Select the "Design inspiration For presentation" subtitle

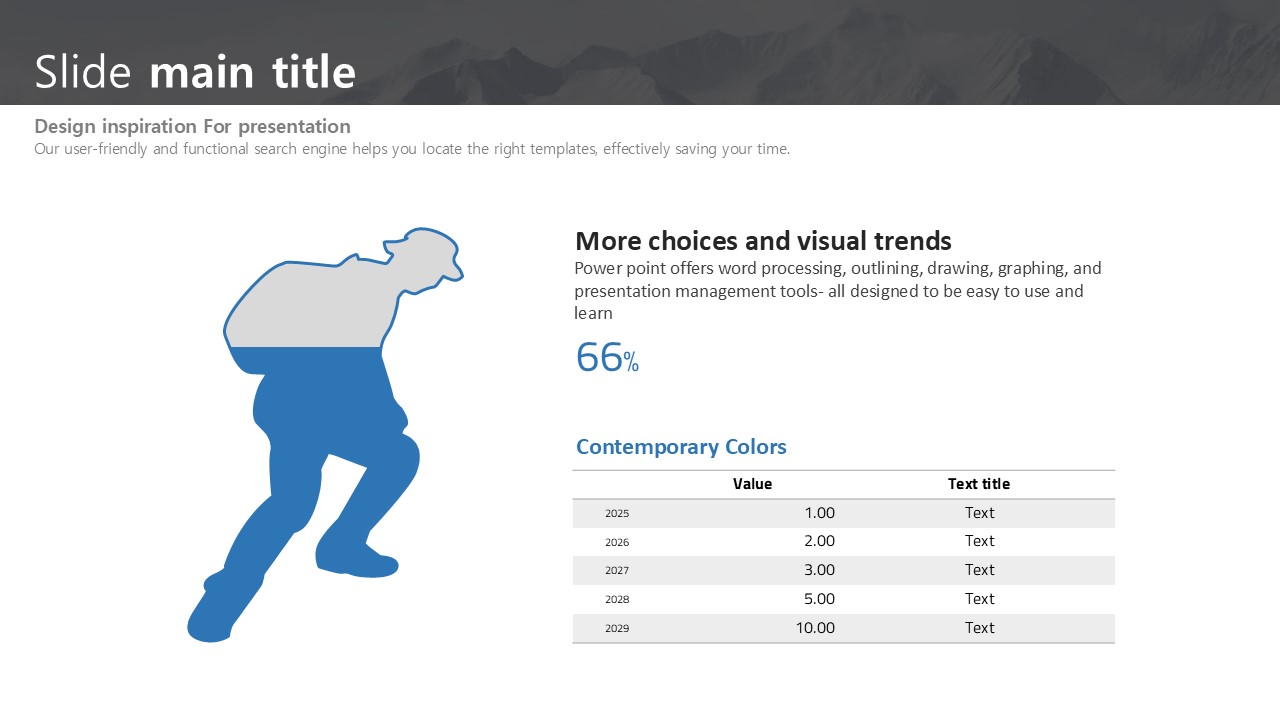pyautogui.click(x=192, y=127)
